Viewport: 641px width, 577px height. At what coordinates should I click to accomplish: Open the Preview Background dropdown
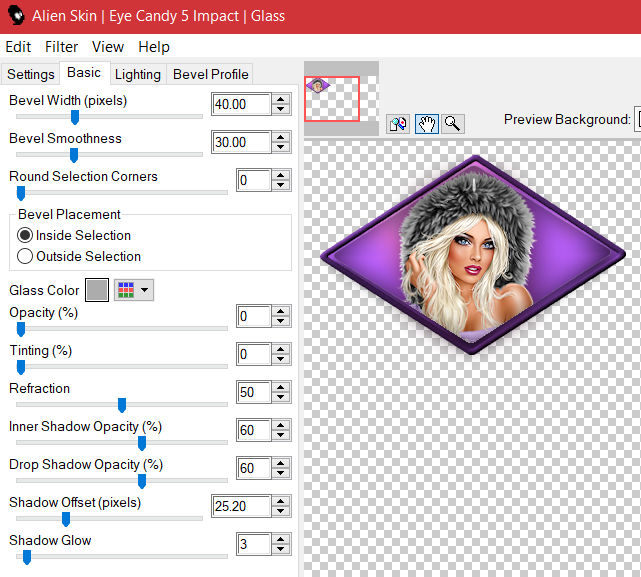coord(637,120)
